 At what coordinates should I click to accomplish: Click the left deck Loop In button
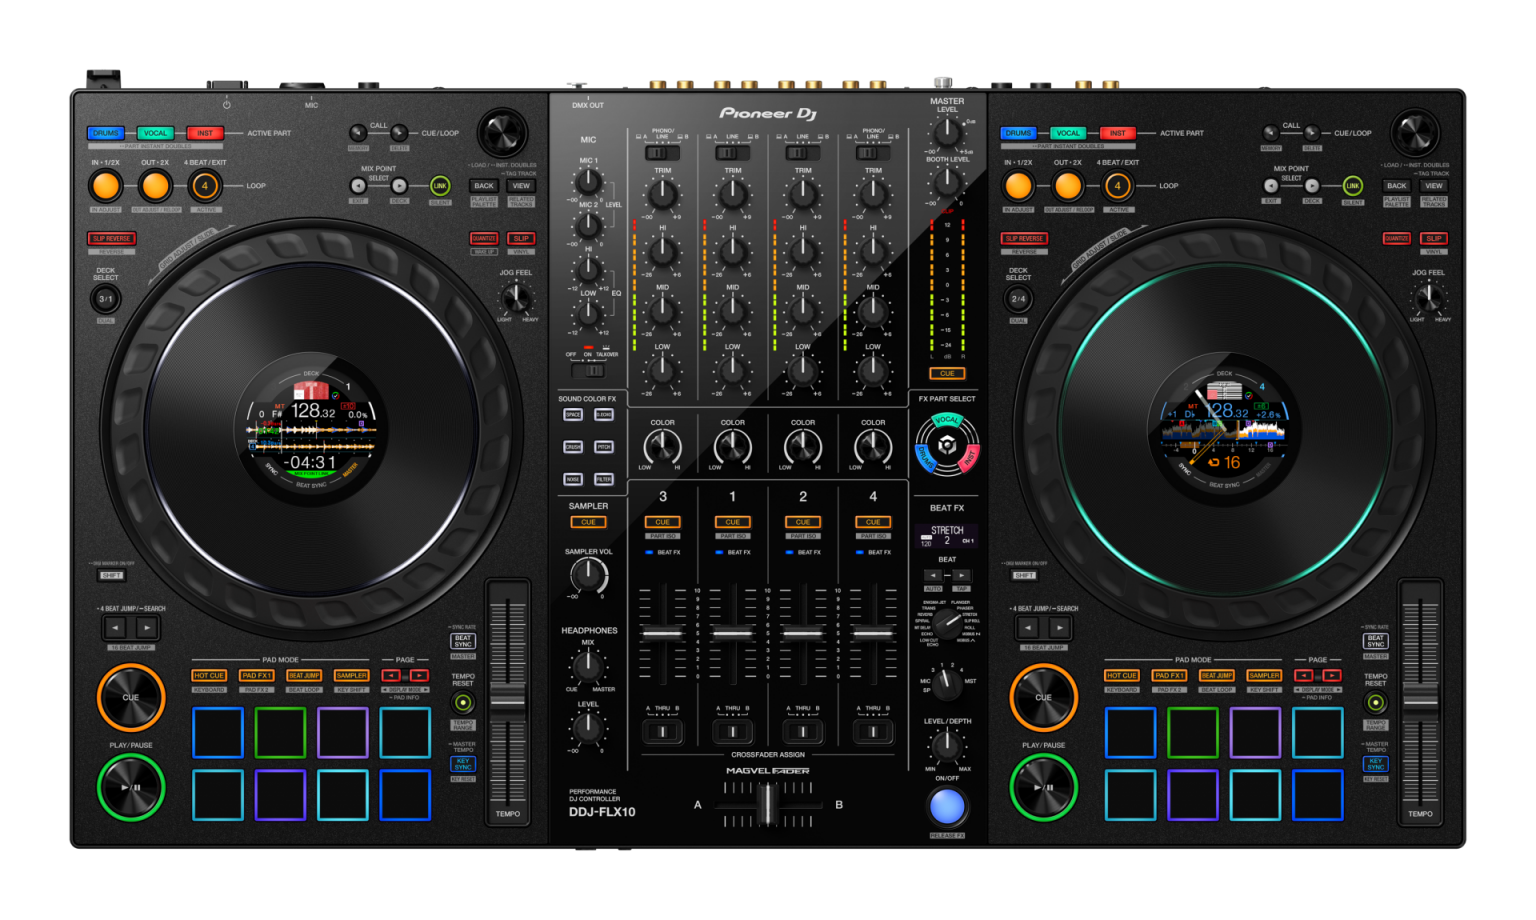pos(106,186)
